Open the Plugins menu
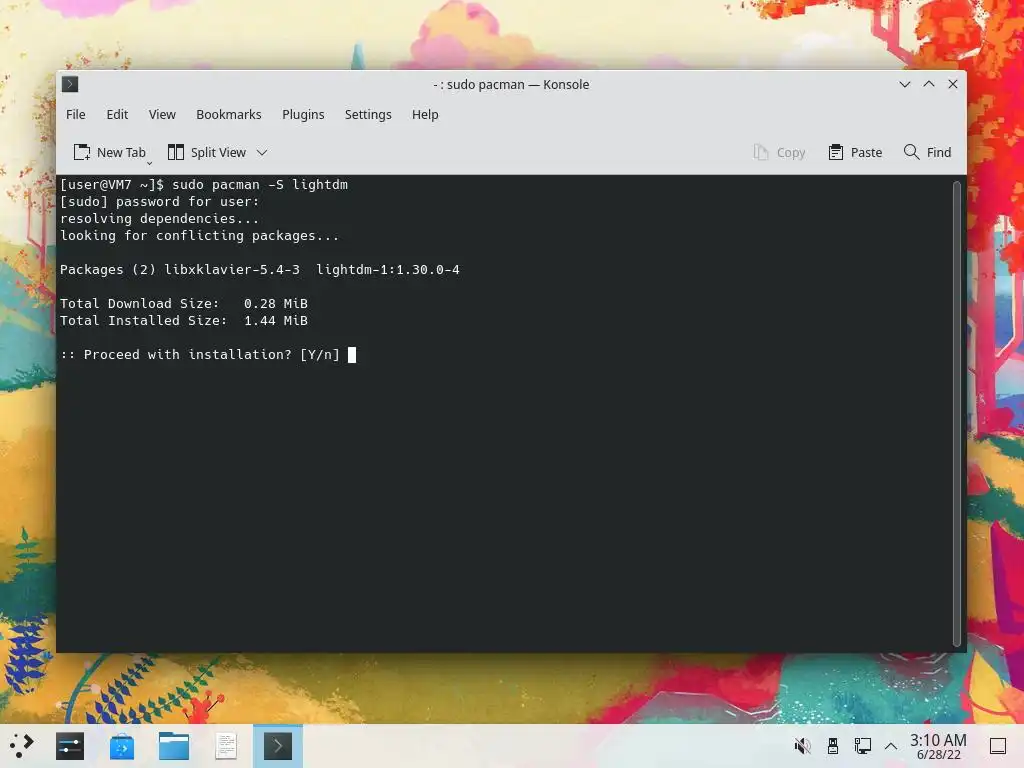 coord(303,114)
